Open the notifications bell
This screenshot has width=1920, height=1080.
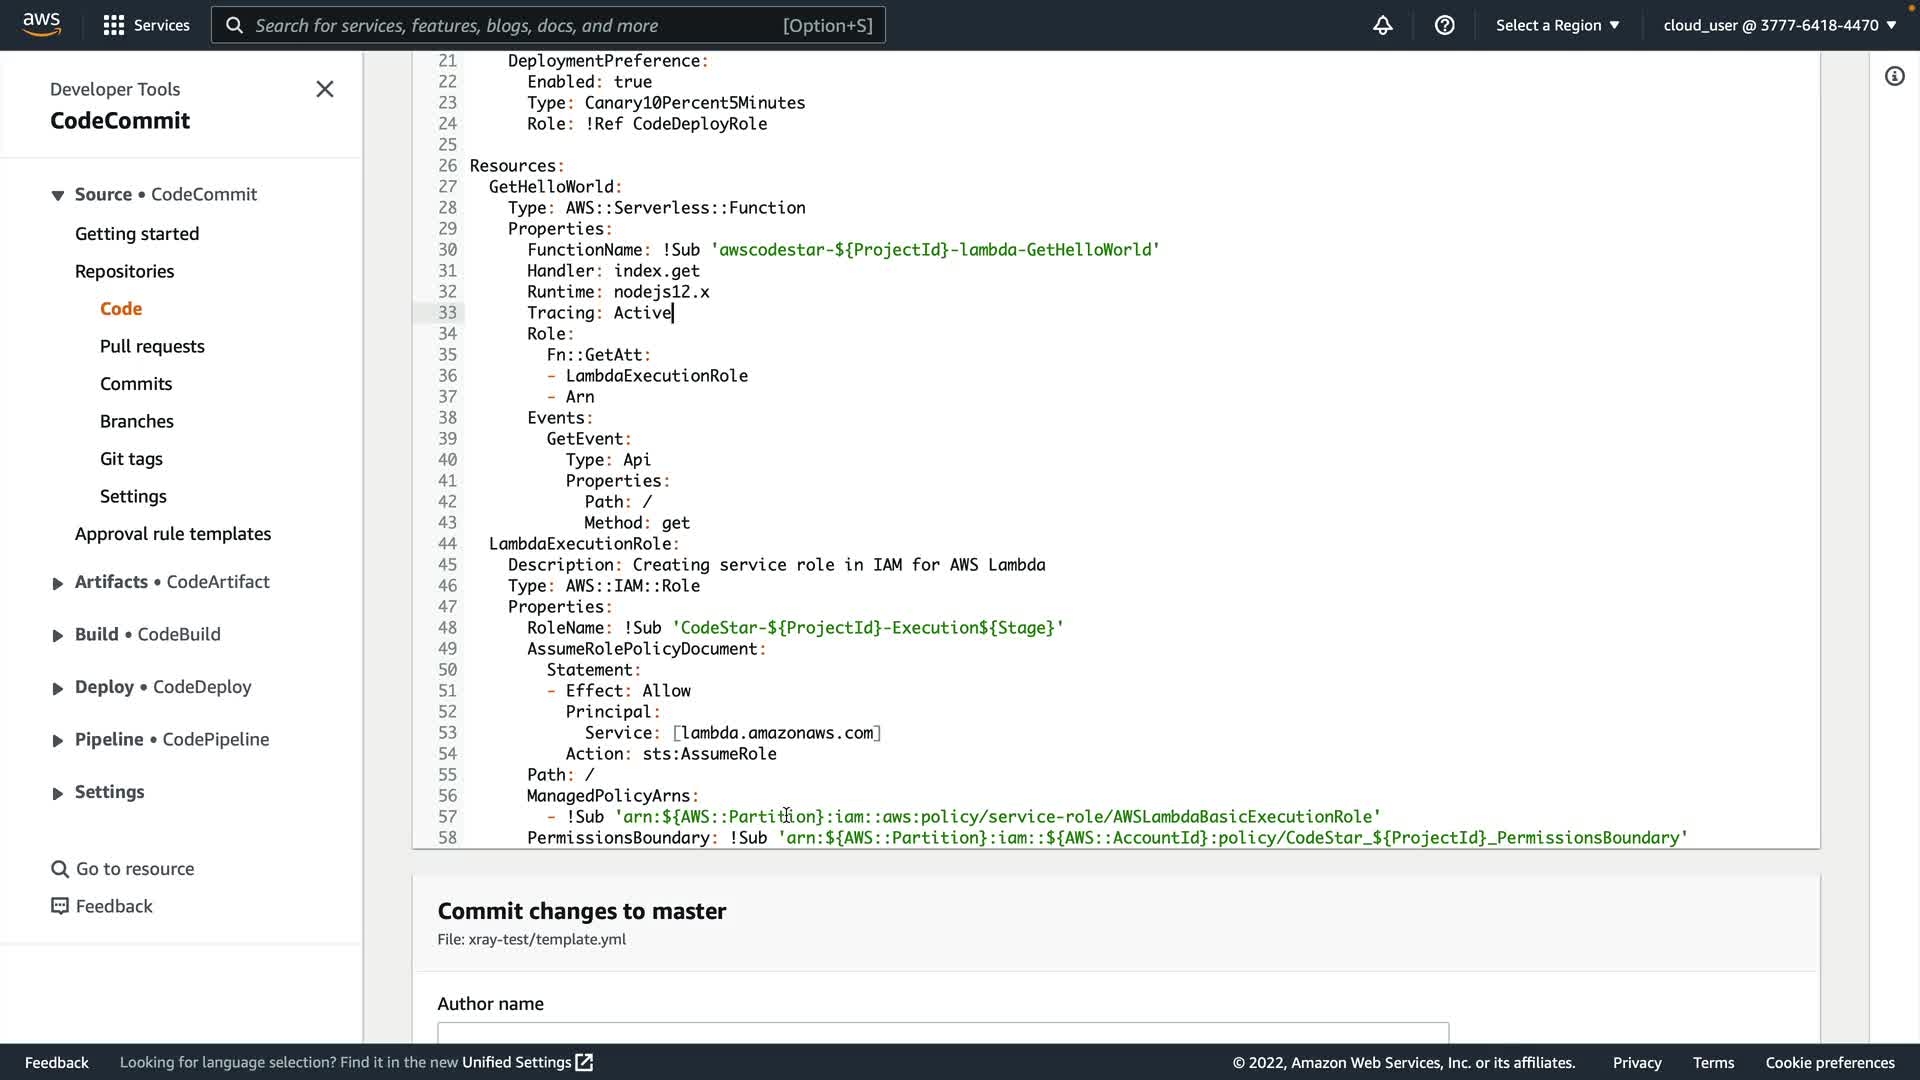(1382, 25)
